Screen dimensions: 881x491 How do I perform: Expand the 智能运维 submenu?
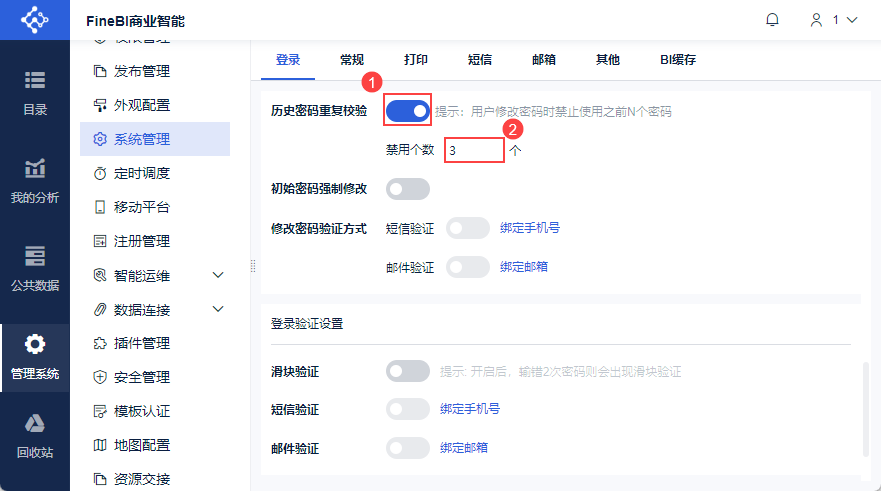tap(219, 275)
